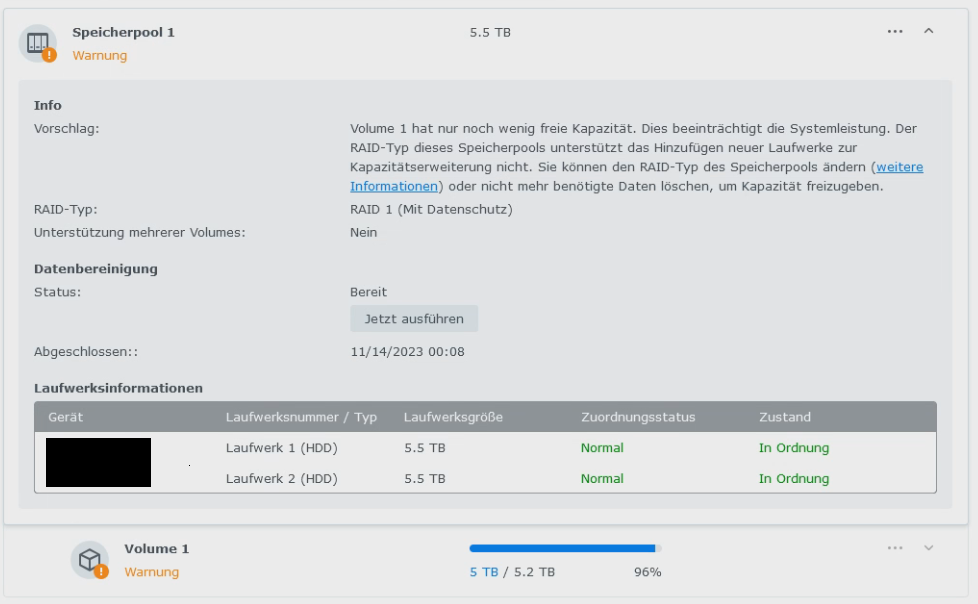Click the Normal status of Laufwerk 1
Image resolution: width=978 pixels, height=604 pixels.
(x=601, y=448)
